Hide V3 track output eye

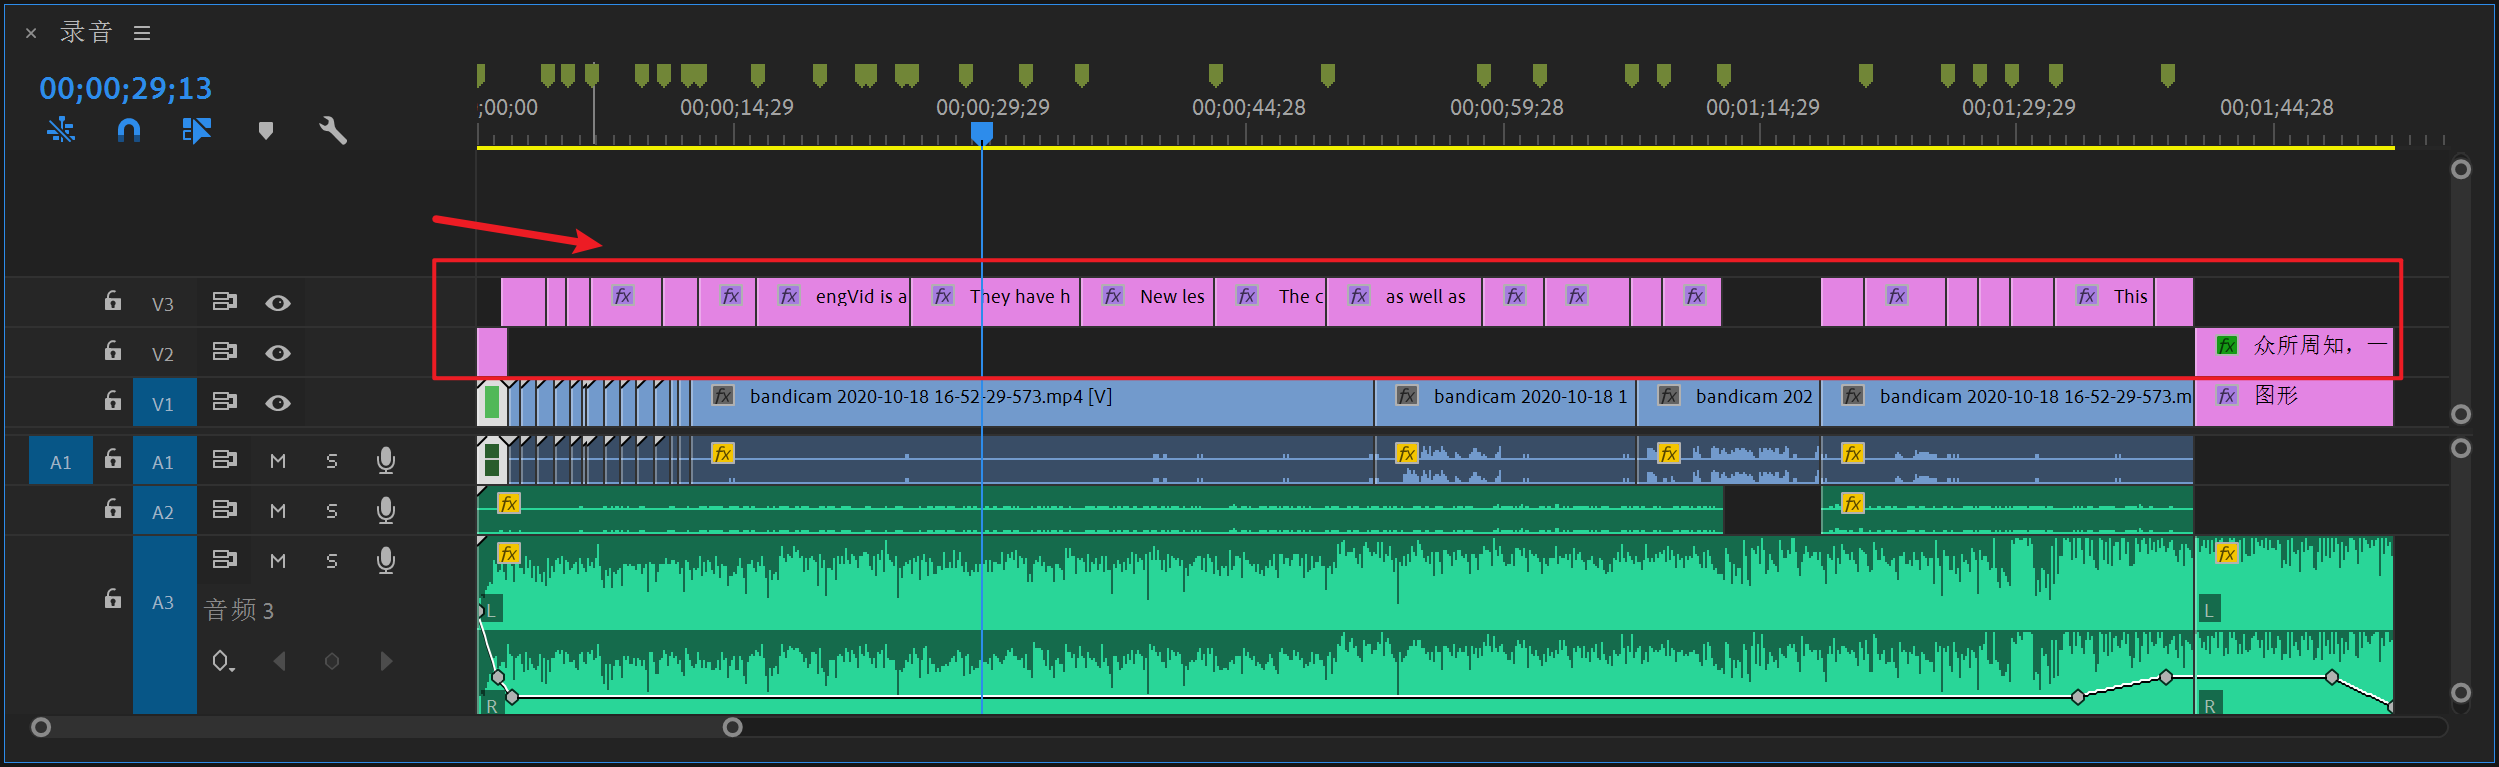tap(278, 303)
